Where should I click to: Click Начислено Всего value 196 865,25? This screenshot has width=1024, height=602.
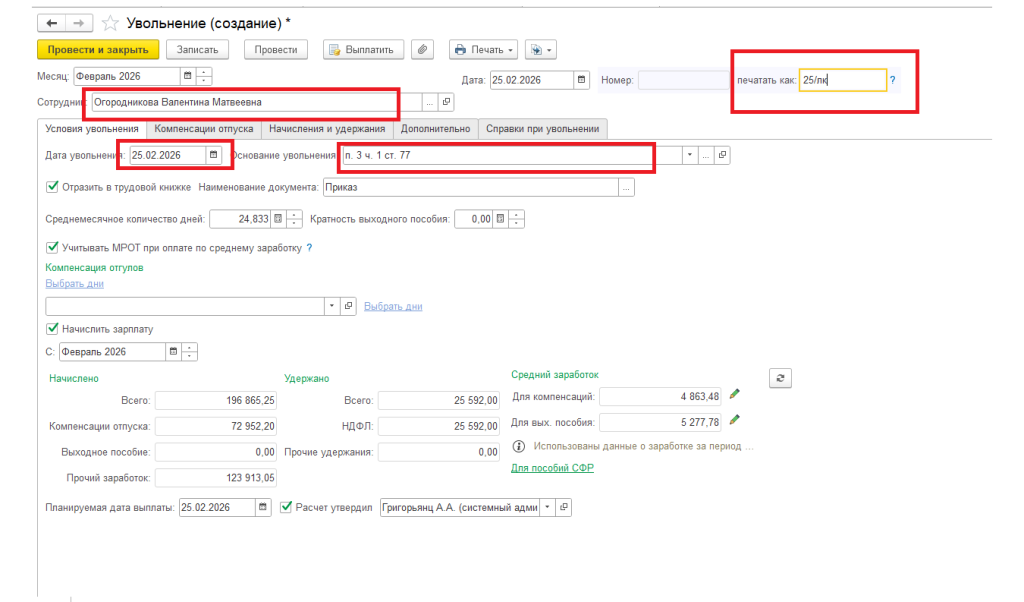[x=216, y=400]
